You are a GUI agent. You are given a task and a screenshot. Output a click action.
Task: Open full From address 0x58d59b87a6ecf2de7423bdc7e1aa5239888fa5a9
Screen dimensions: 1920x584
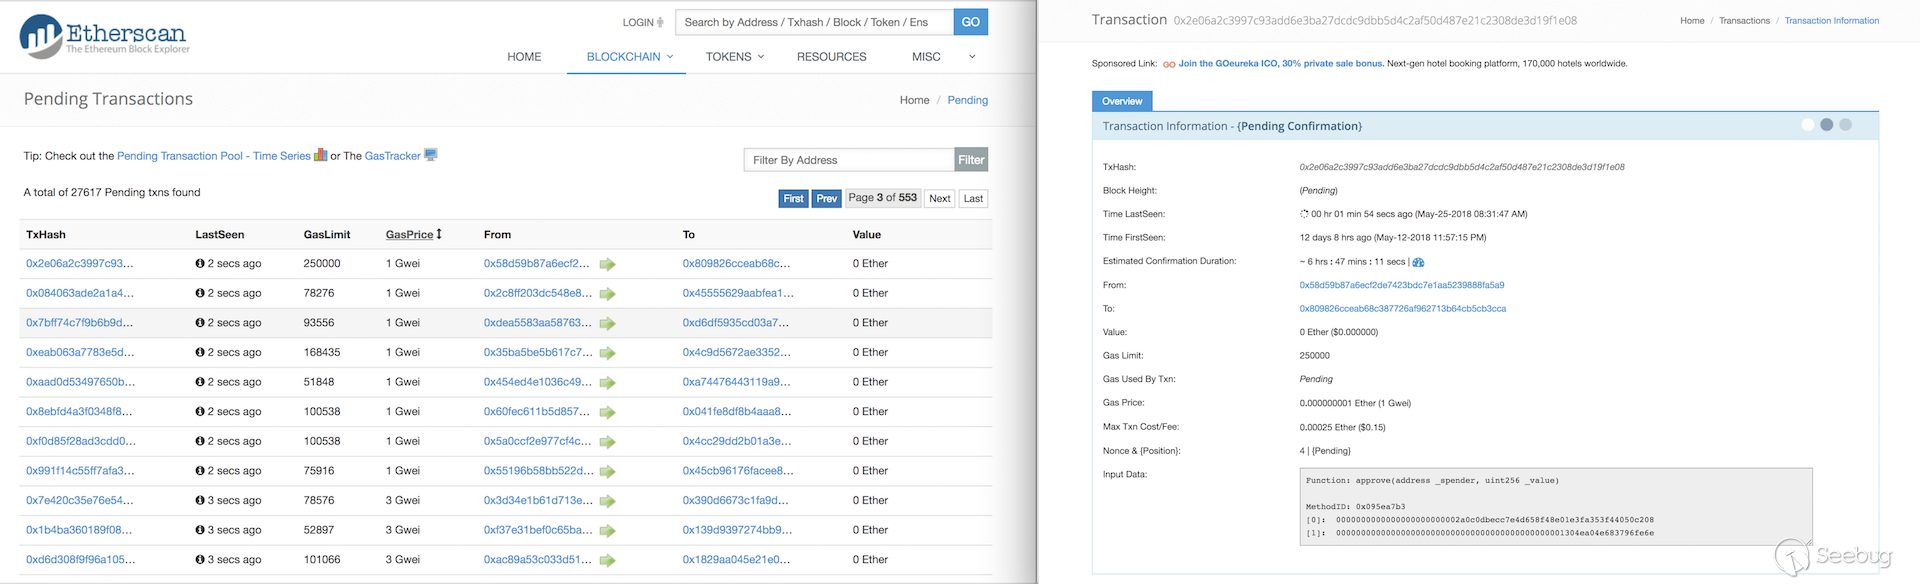[1402, 285]
